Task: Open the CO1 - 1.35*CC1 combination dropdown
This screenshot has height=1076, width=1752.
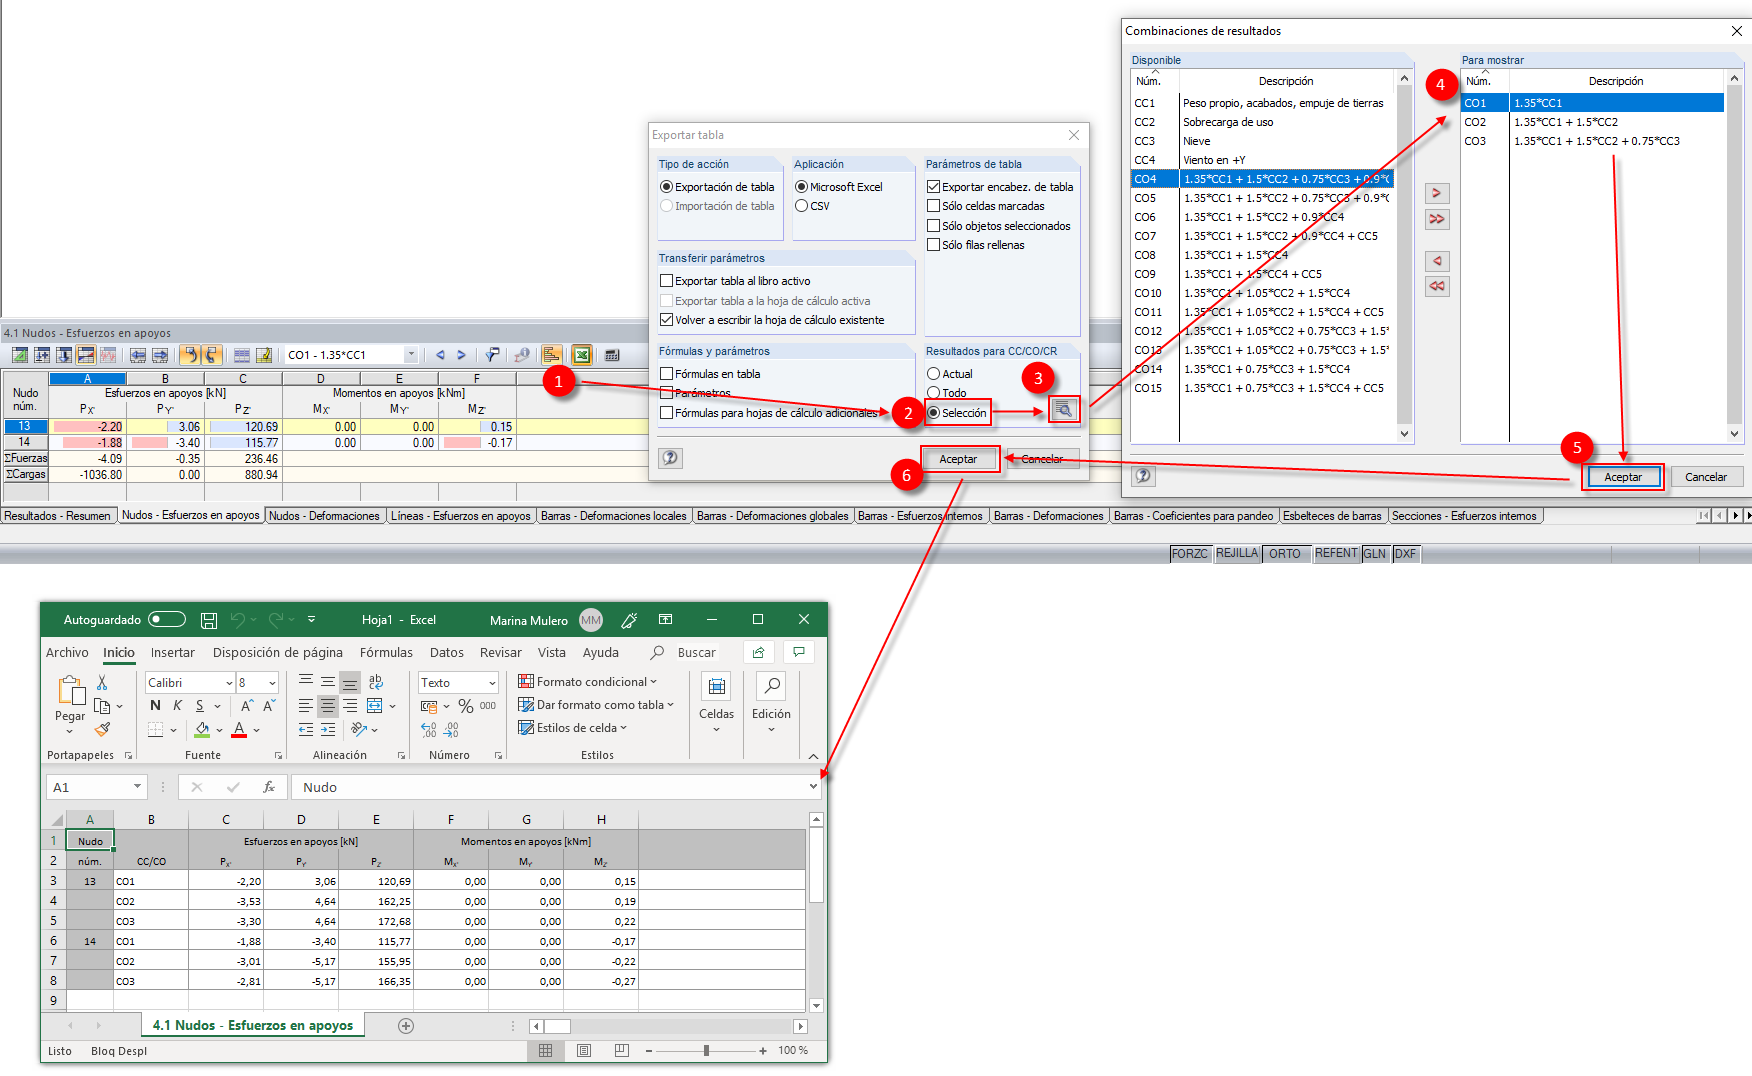Action: [x=411, y=354]
